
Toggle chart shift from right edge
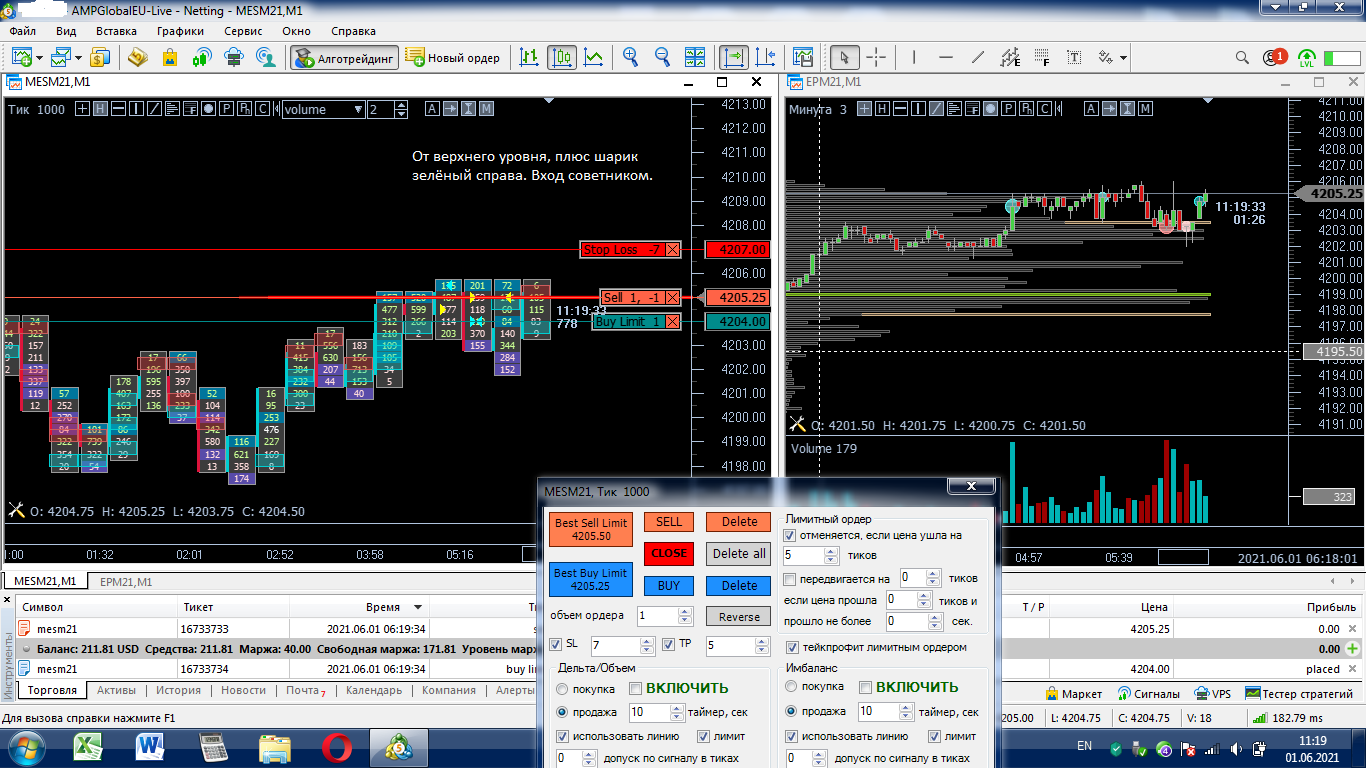point(766,57)
